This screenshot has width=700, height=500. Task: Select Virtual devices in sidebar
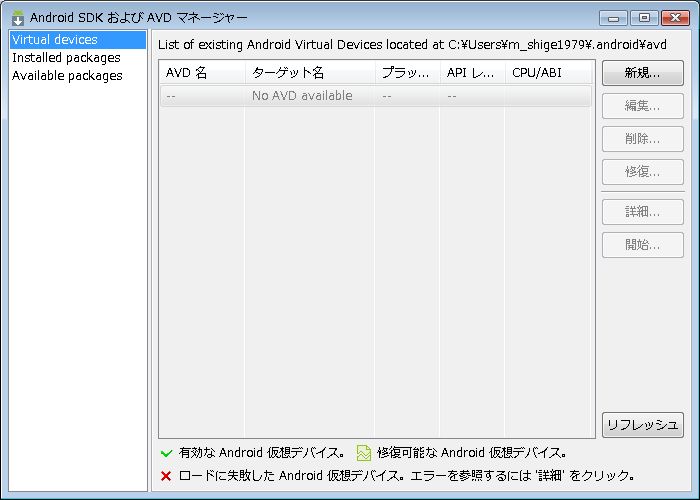tap(78, 39)
